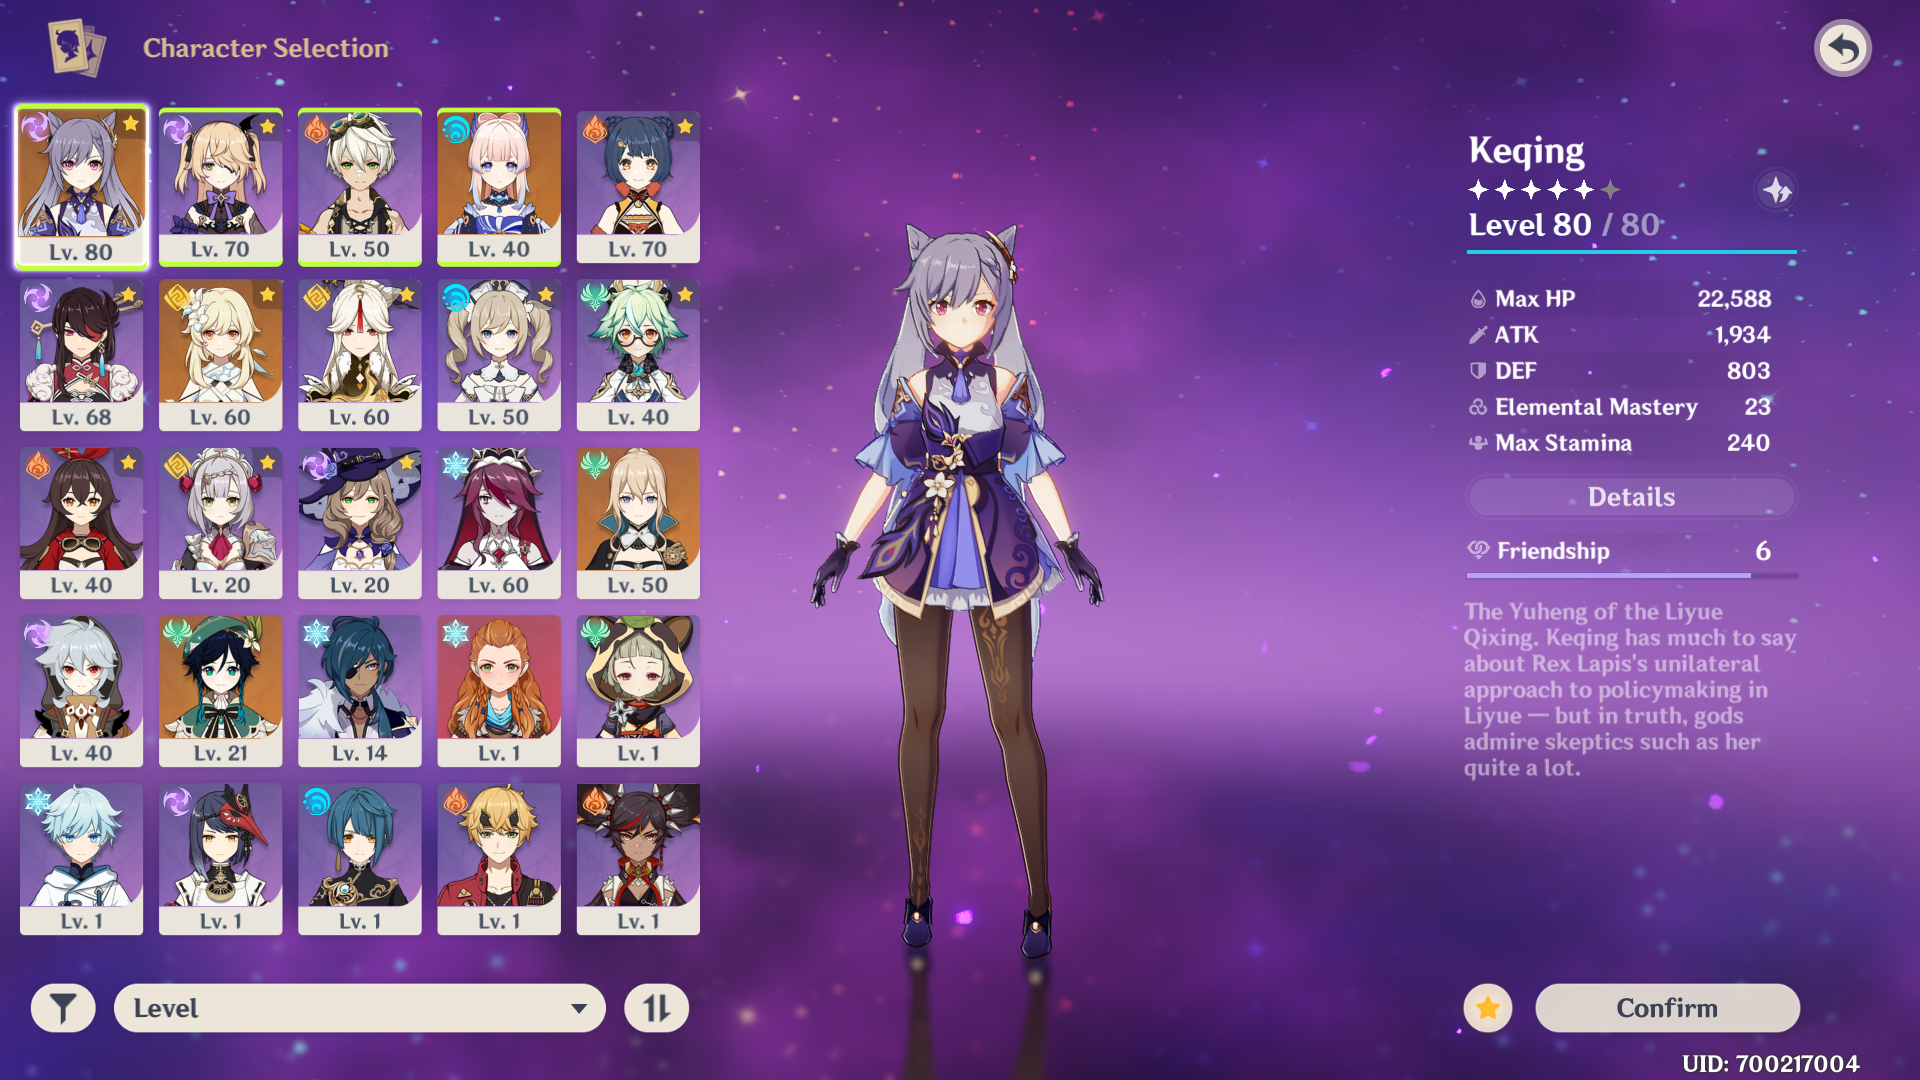Viewport: 1920px width, 1080px height.
Task: Click the Yuheng of Liyue Qixing description
Action: [x=1630, y=689]
